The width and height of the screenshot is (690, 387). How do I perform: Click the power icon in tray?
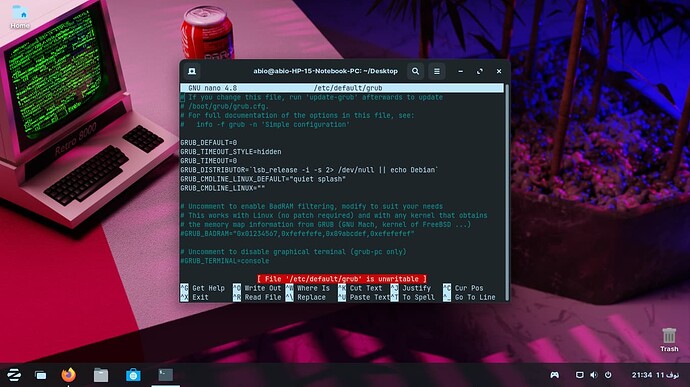[x=608, y=375]
